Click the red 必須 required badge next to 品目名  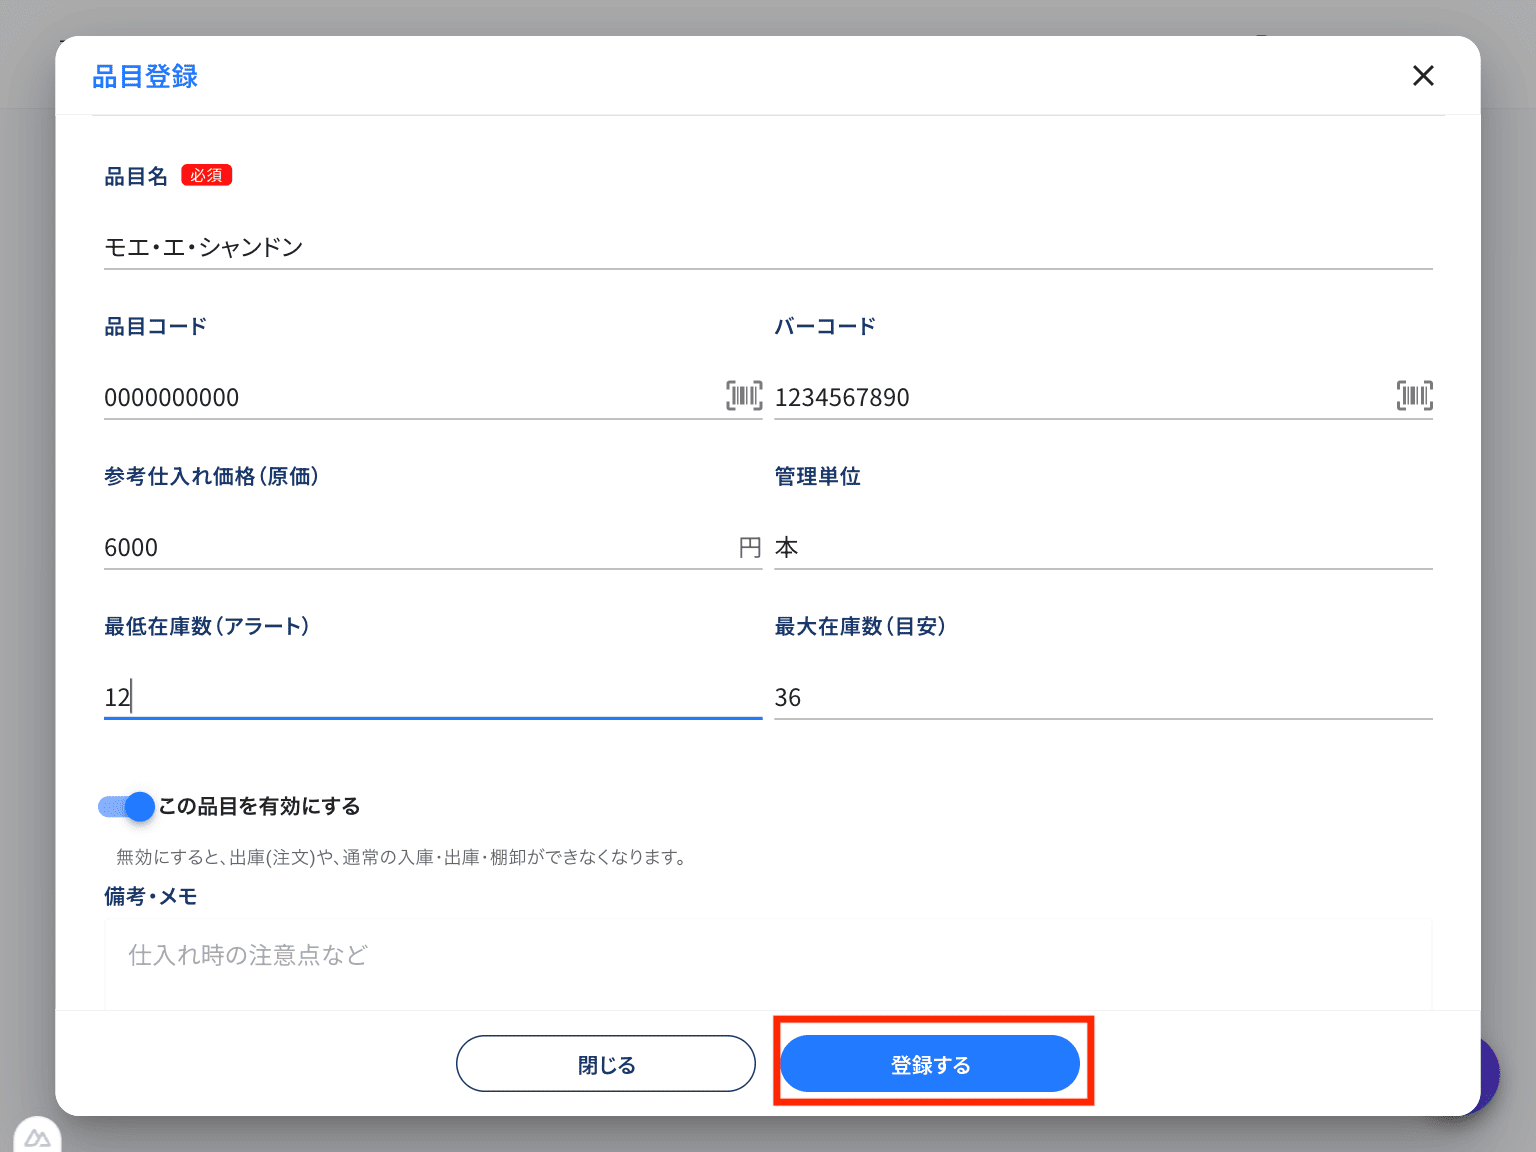(x=206, y=174)
